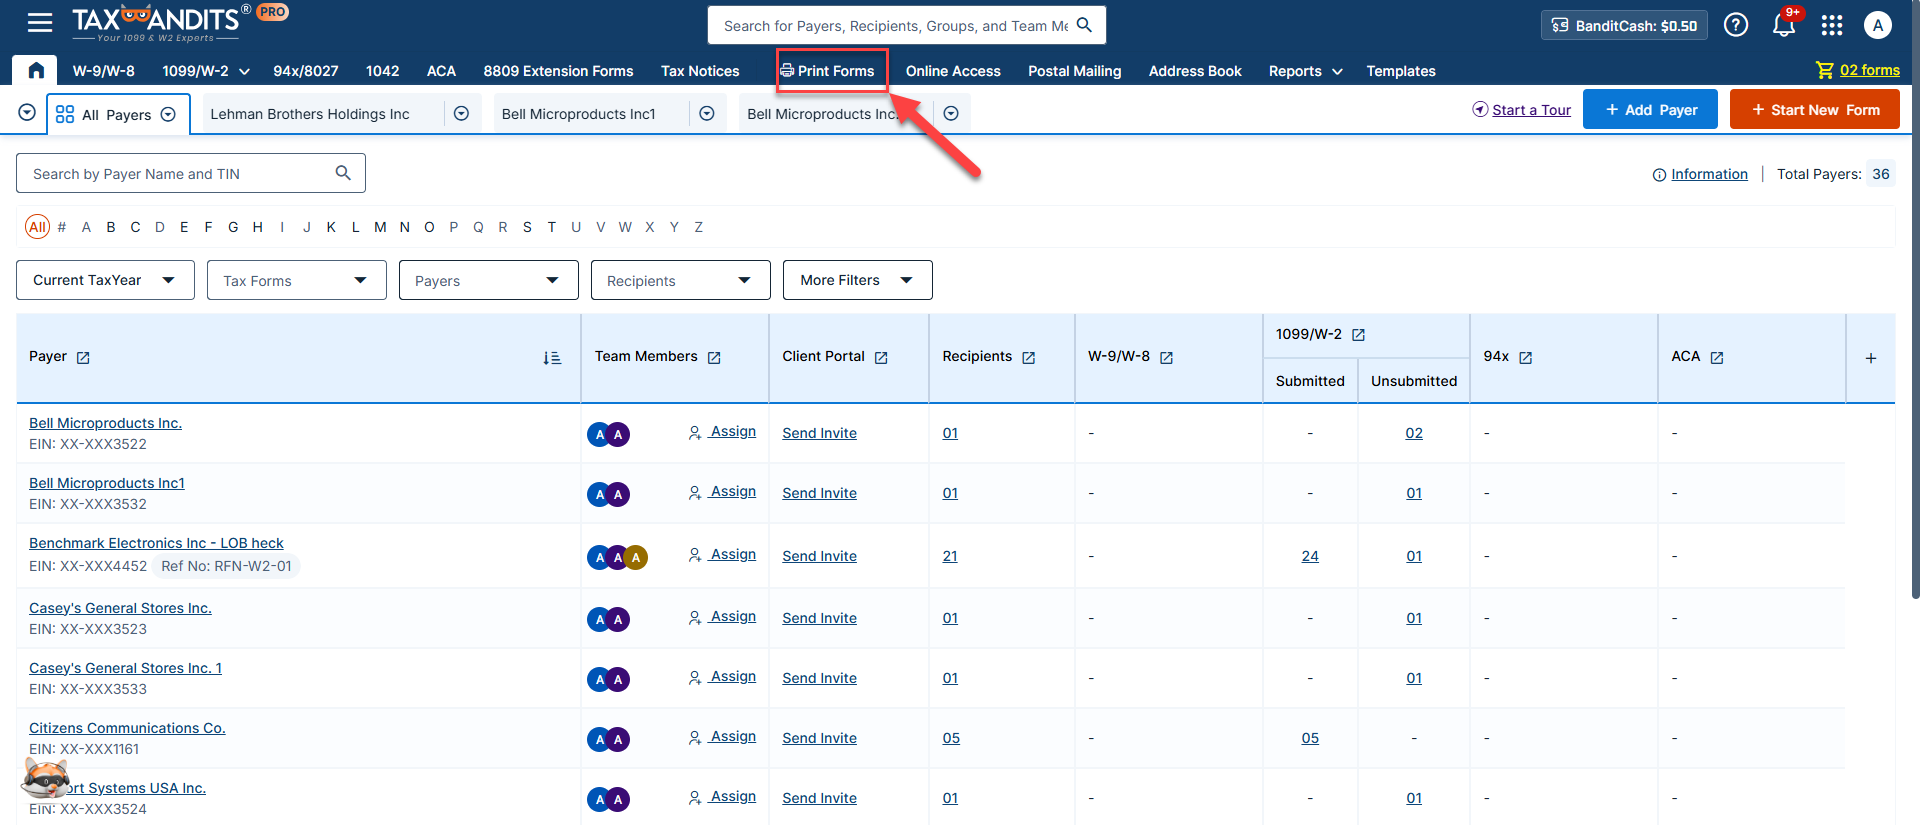The height and width of the screenshot is (825, 1920).
Task: Filter payers by letter M
Action: point(380,227)
